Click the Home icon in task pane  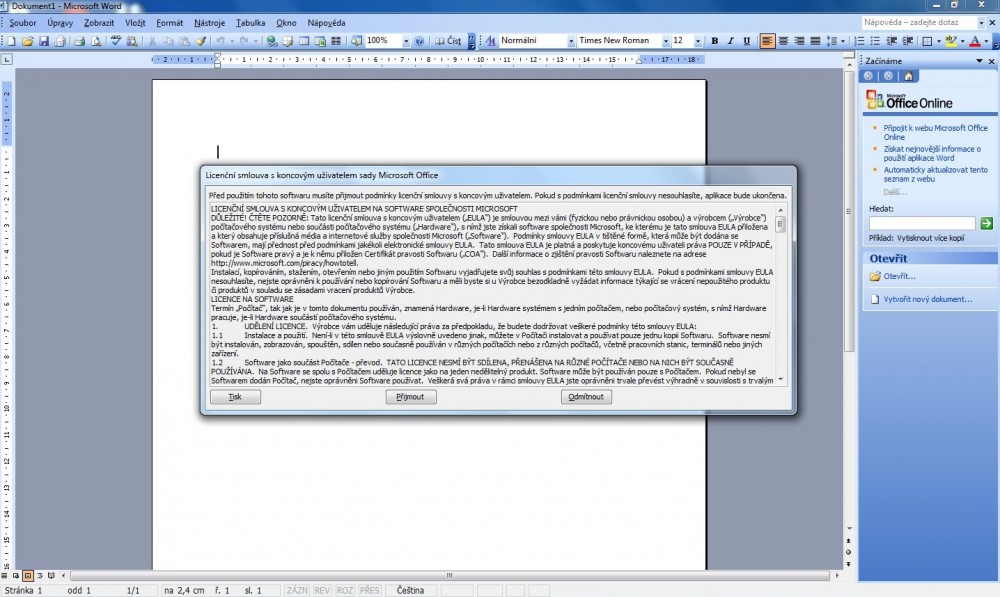[x=908, y=75]
